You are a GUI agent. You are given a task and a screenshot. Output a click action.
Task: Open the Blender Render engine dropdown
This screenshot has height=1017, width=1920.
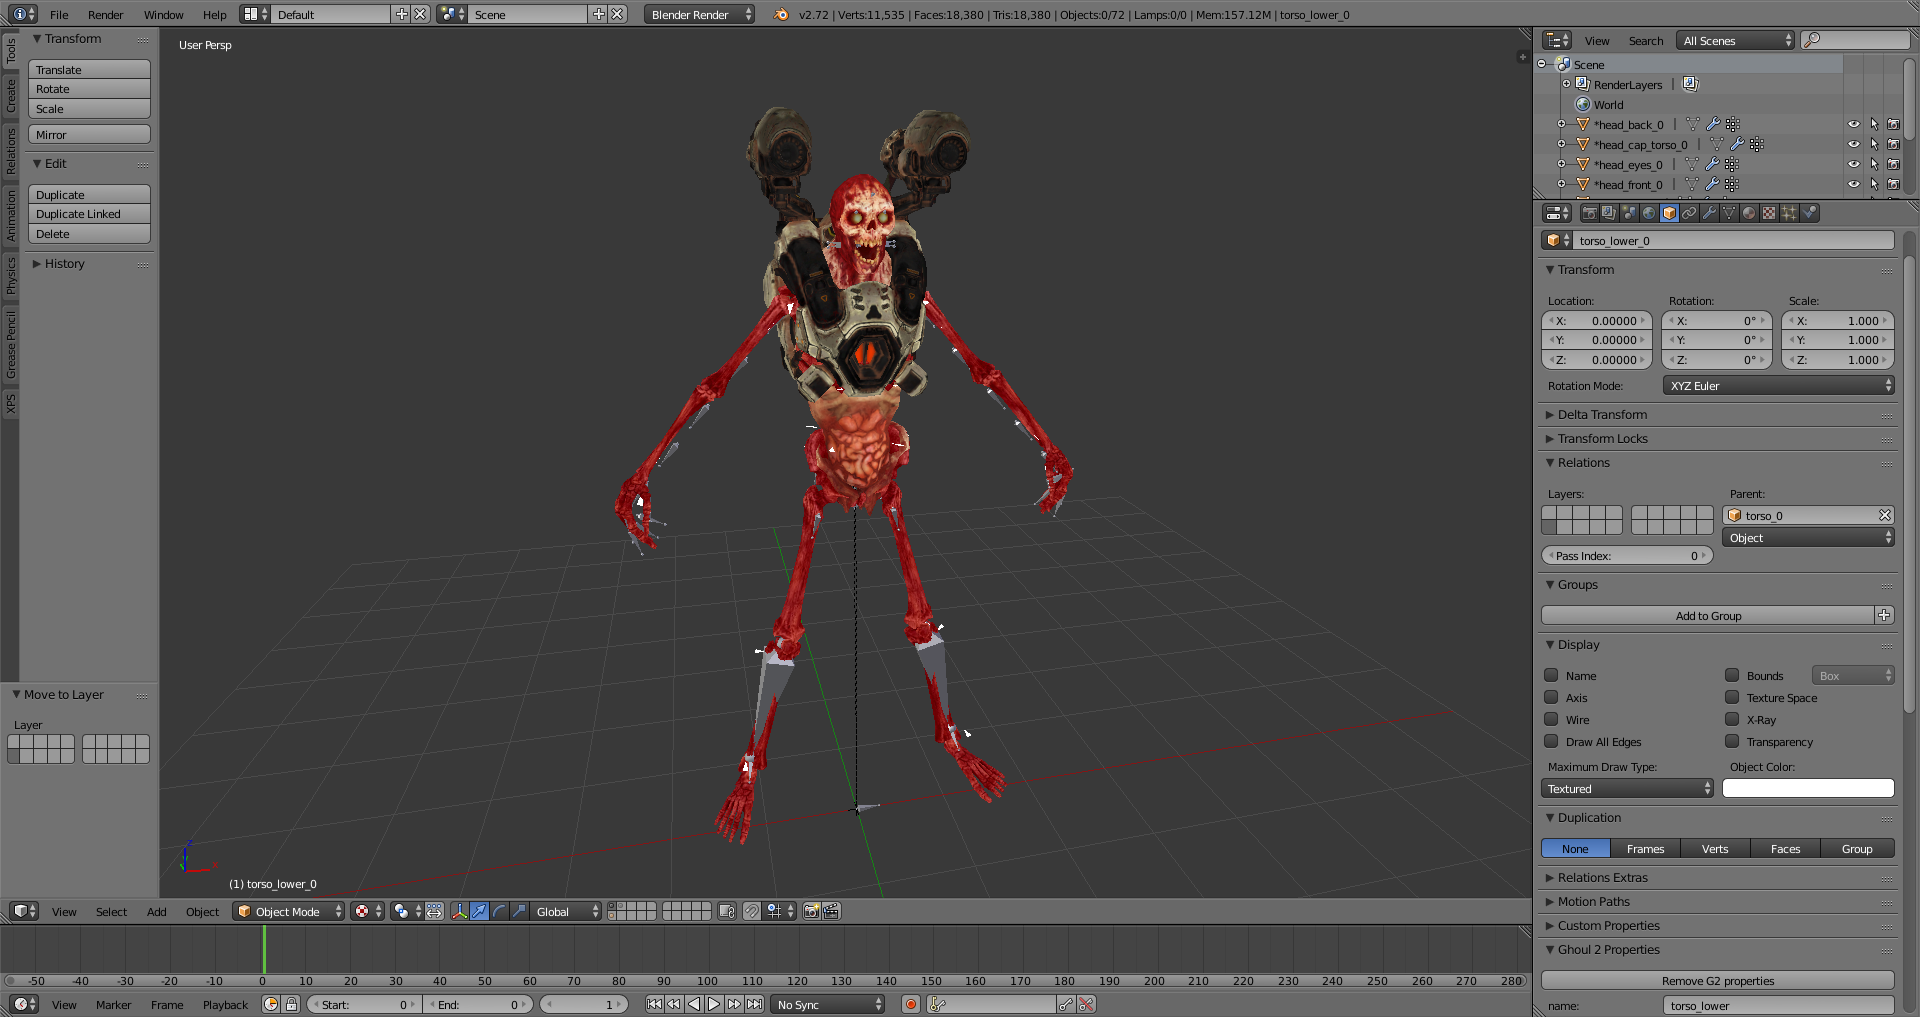(699, 14)
